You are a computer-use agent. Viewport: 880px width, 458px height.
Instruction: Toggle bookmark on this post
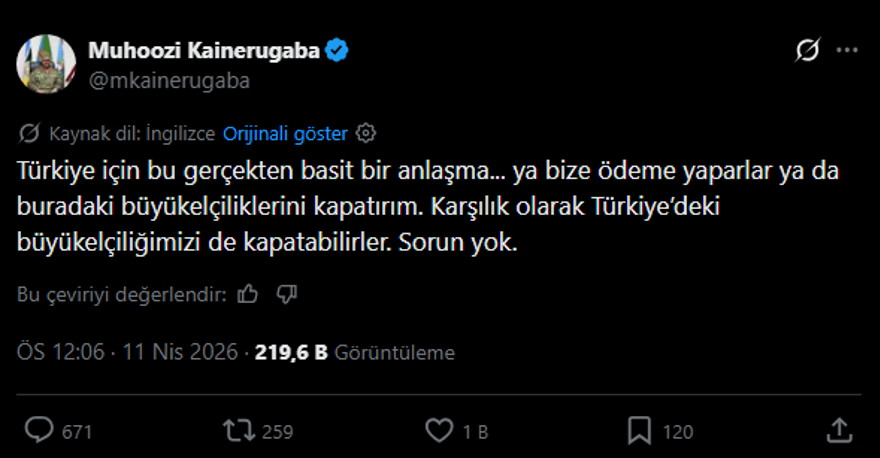(x=640, y=431)
